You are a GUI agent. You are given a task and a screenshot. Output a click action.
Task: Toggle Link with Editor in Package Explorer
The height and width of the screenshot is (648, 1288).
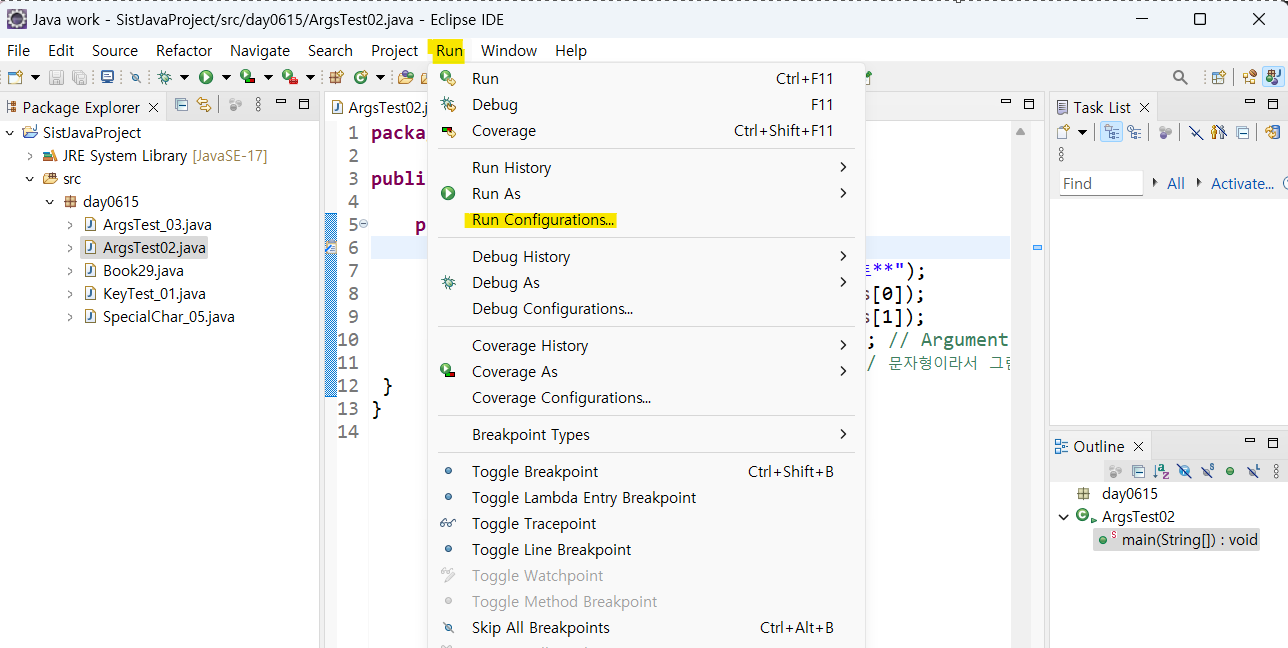click(x=203, y=104)
